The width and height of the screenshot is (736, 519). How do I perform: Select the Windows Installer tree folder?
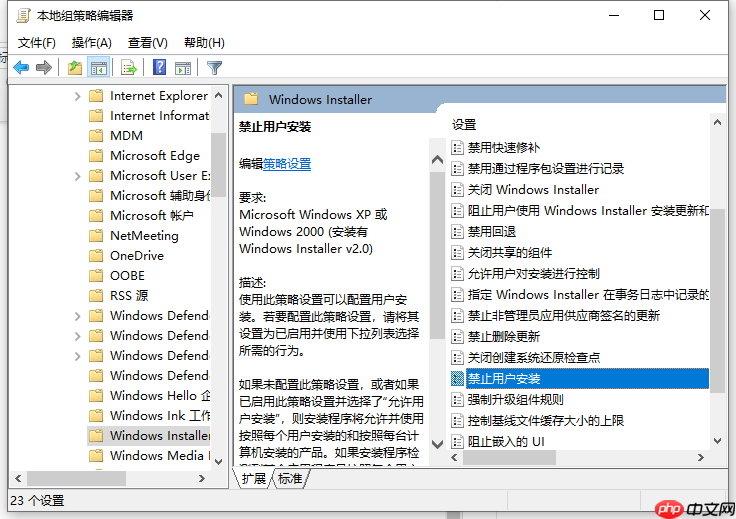point(149,436)
